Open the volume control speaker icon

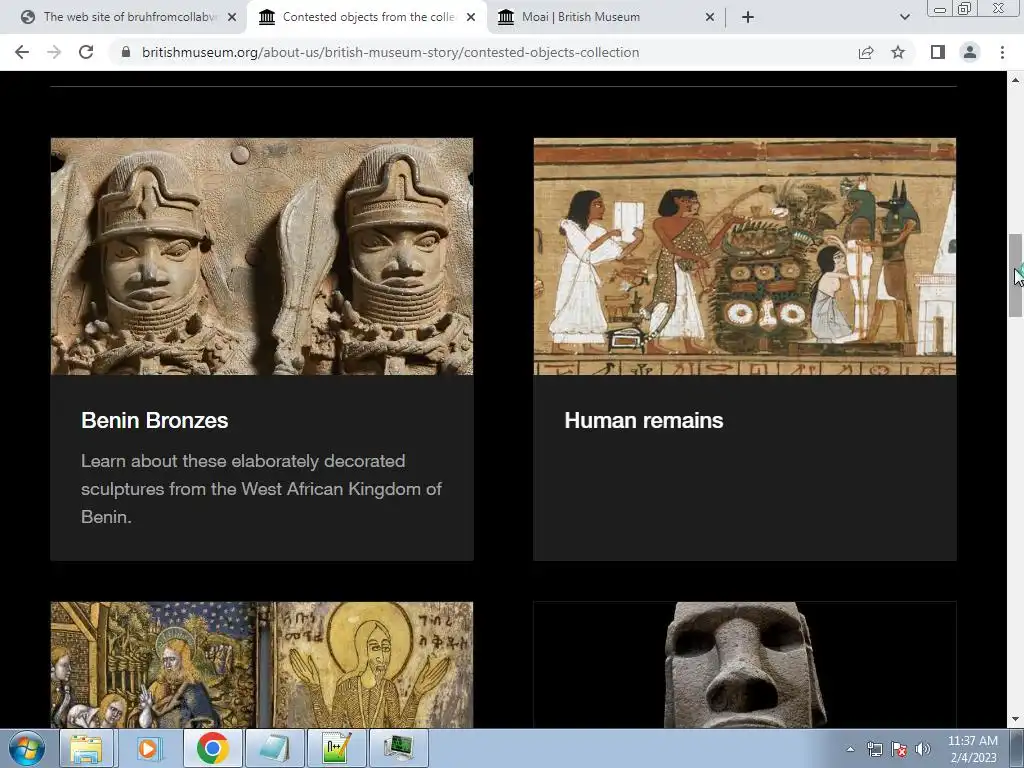coord(923,749)
